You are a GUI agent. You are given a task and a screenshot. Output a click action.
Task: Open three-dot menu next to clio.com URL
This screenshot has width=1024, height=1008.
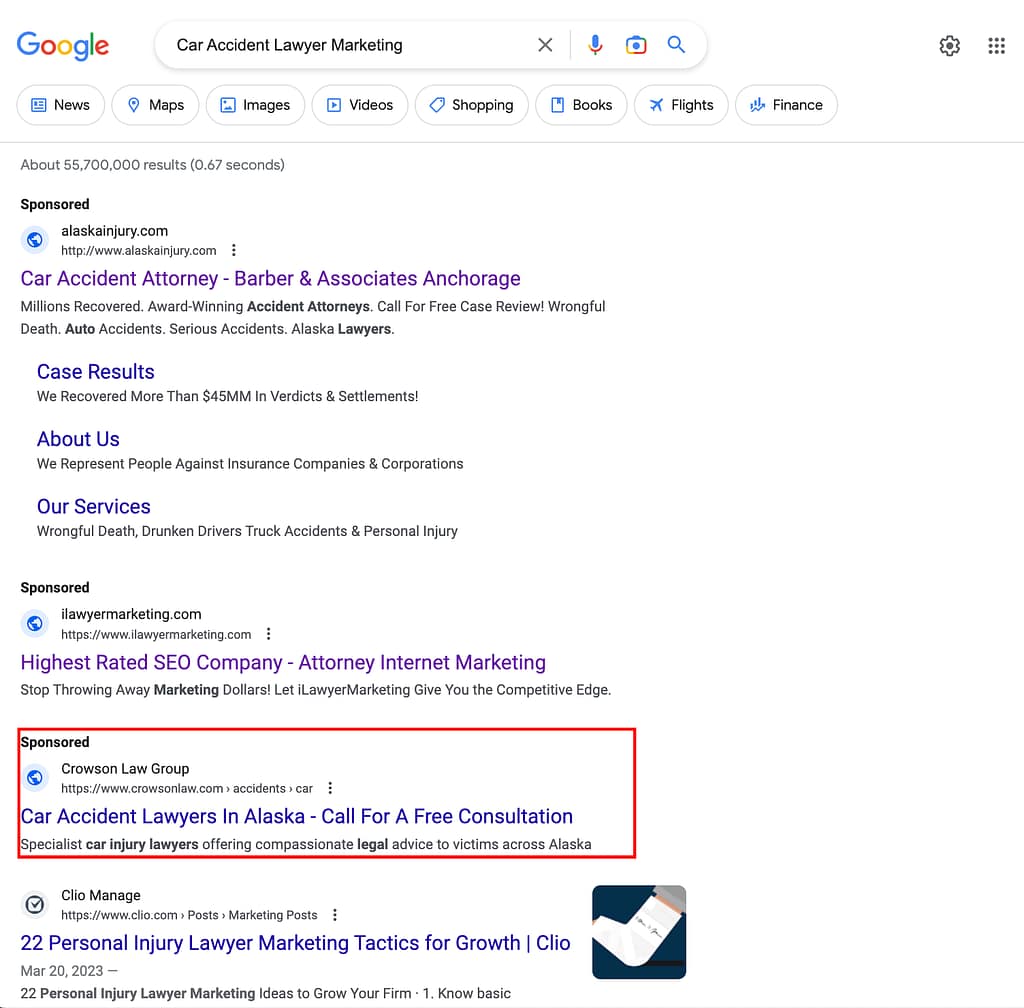[335, 915]
